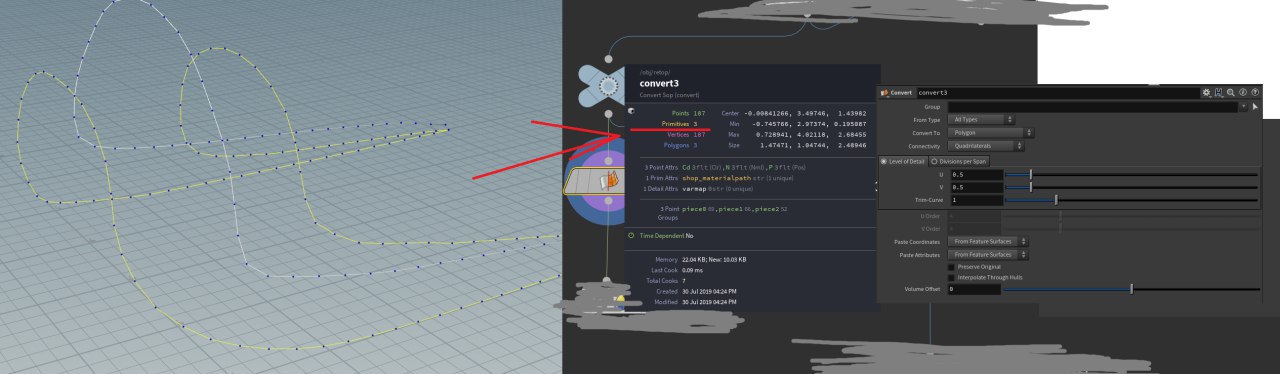Enable Interpolate Through Hulls checkbox
Viewport: 1280px width, 374px height.
tap(951, 277)
